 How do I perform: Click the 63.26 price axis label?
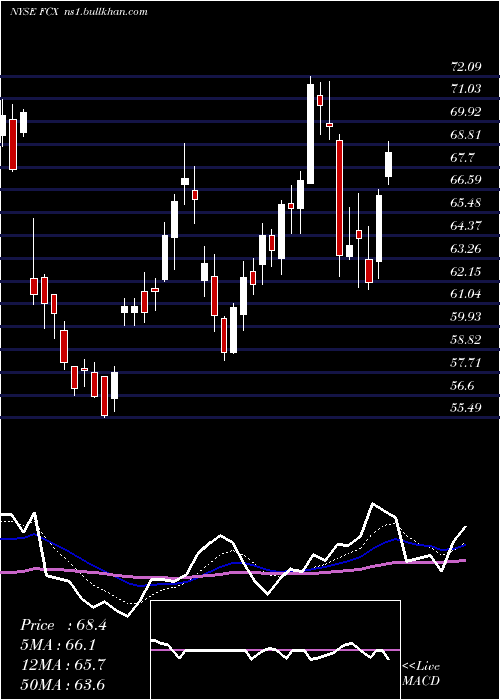pos(466,249)
